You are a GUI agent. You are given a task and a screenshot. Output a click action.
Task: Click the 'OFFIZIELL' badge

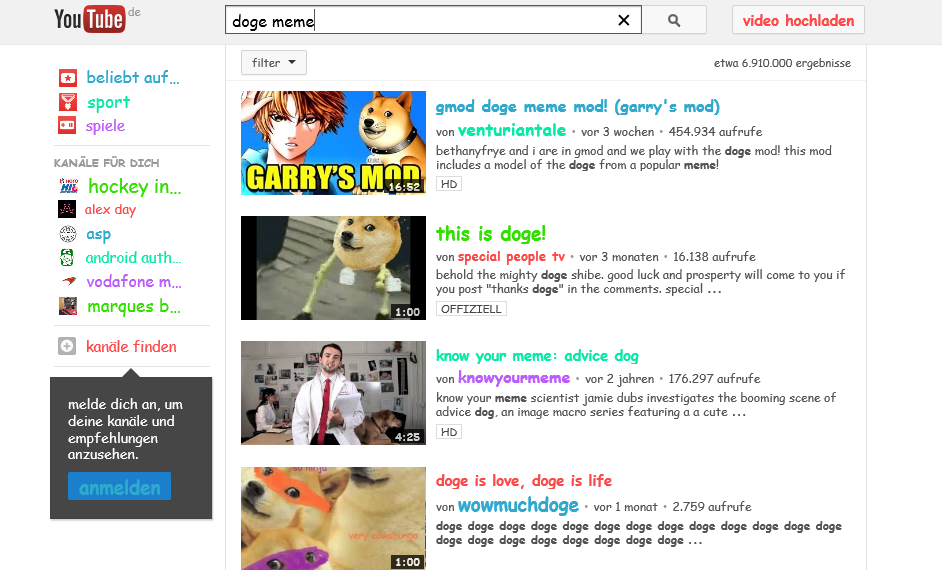coord(471,309)
